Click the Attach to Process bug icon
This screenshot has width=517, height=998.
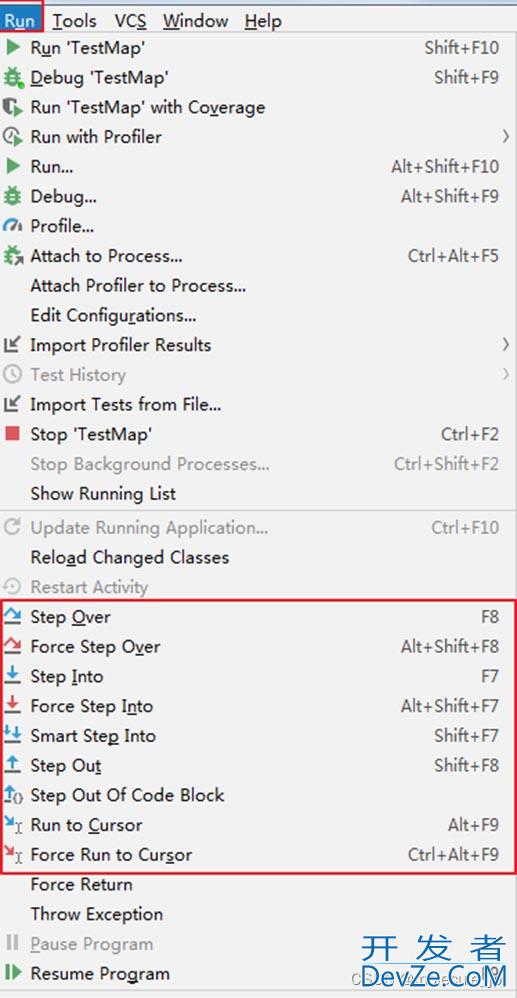(x=13, y=256)
